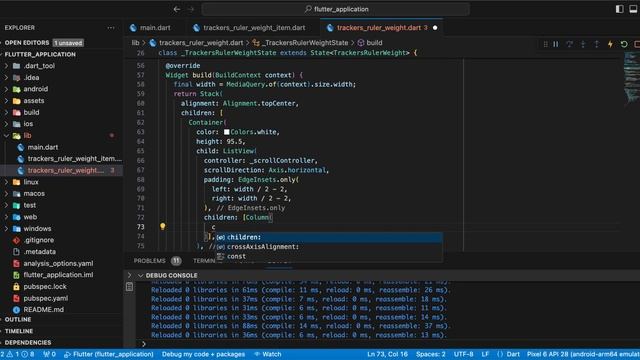This screenshot has height=360, width=640.
Task: Click debug console filter icon at left
Action: tap(129, 287)
